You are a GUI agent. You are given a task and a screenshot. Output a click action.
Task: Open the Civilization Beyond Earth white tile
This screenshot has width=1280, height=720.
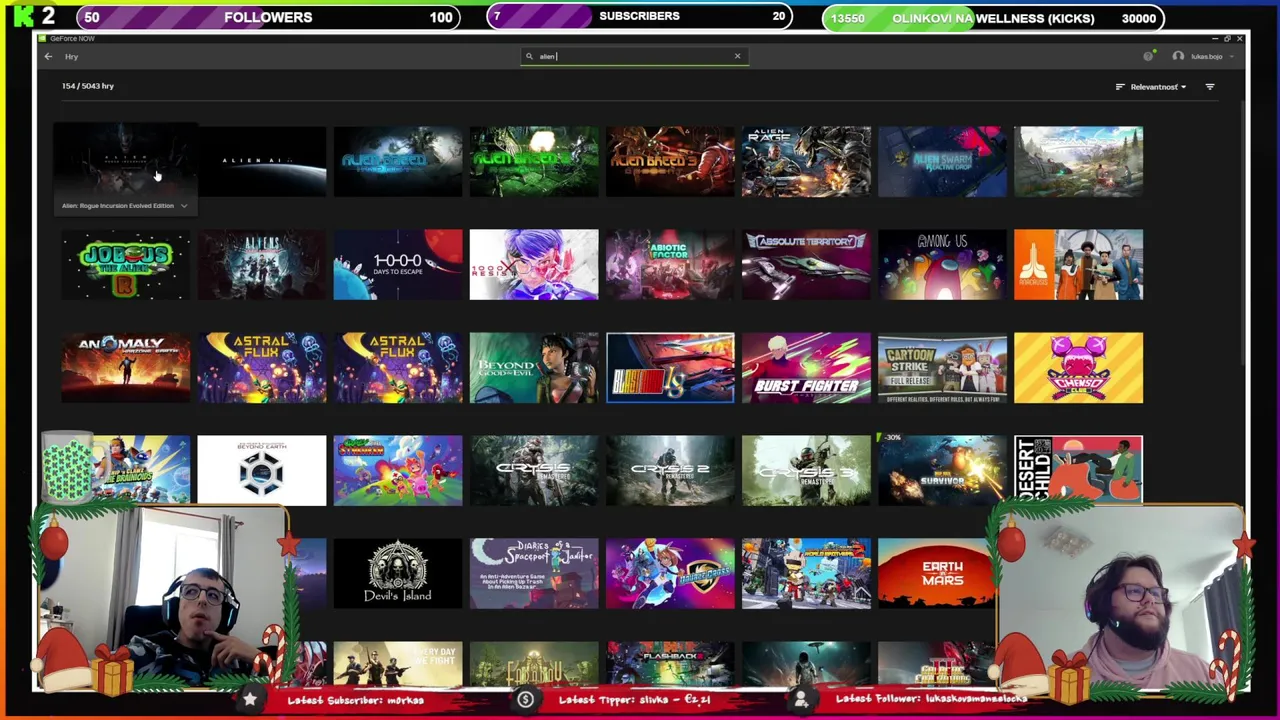tap(262, 470)
